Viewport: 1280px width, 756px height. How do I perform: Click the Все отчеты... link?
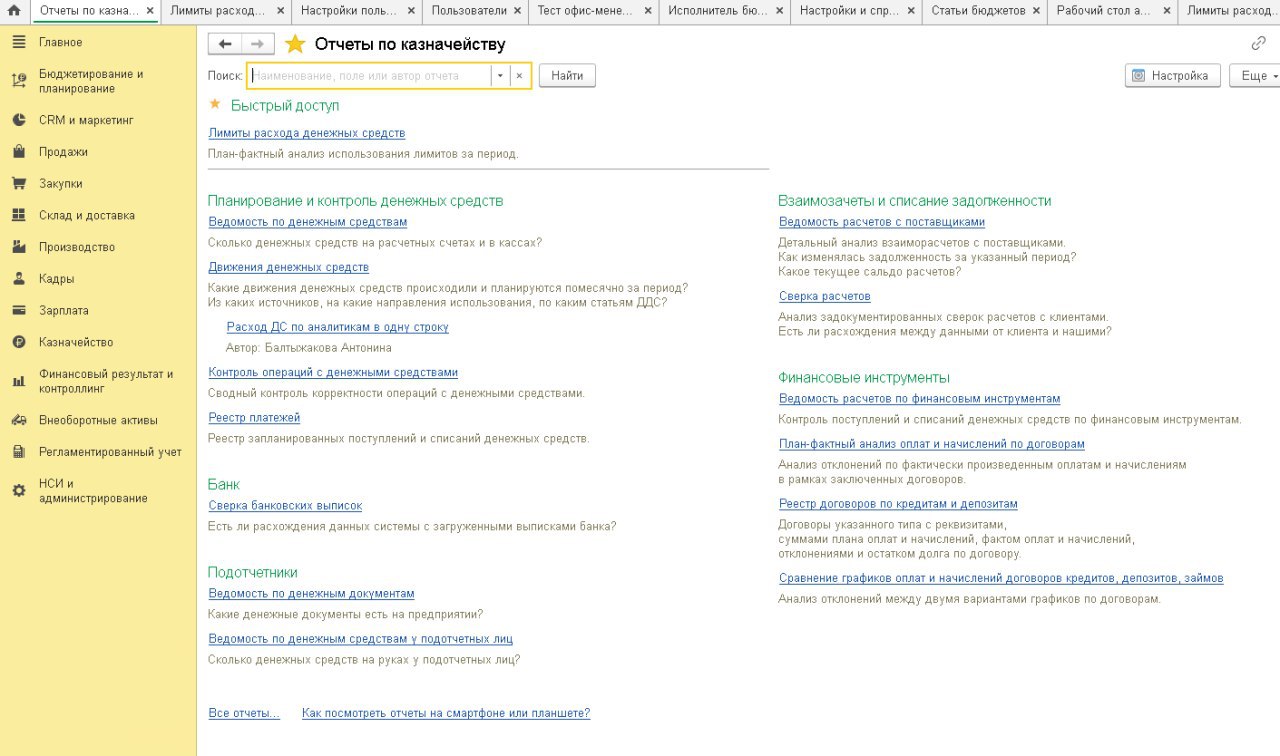pos(244,713)
